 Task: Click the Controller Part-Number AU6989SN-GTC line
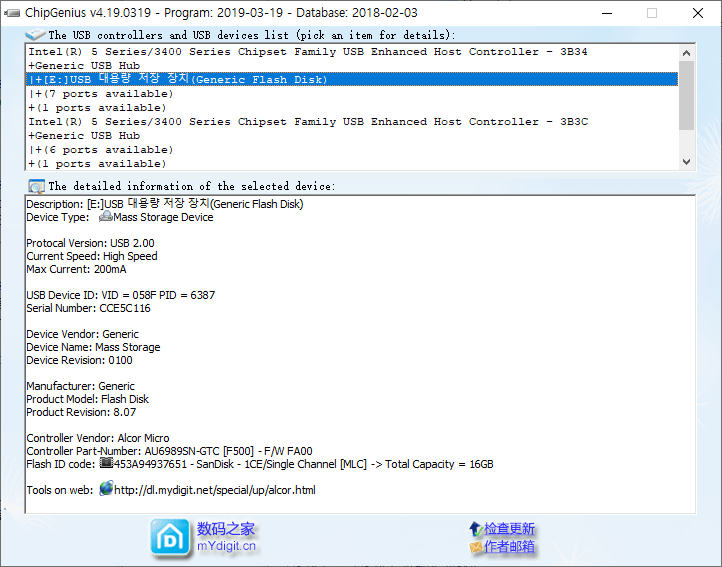click(169, 451)
